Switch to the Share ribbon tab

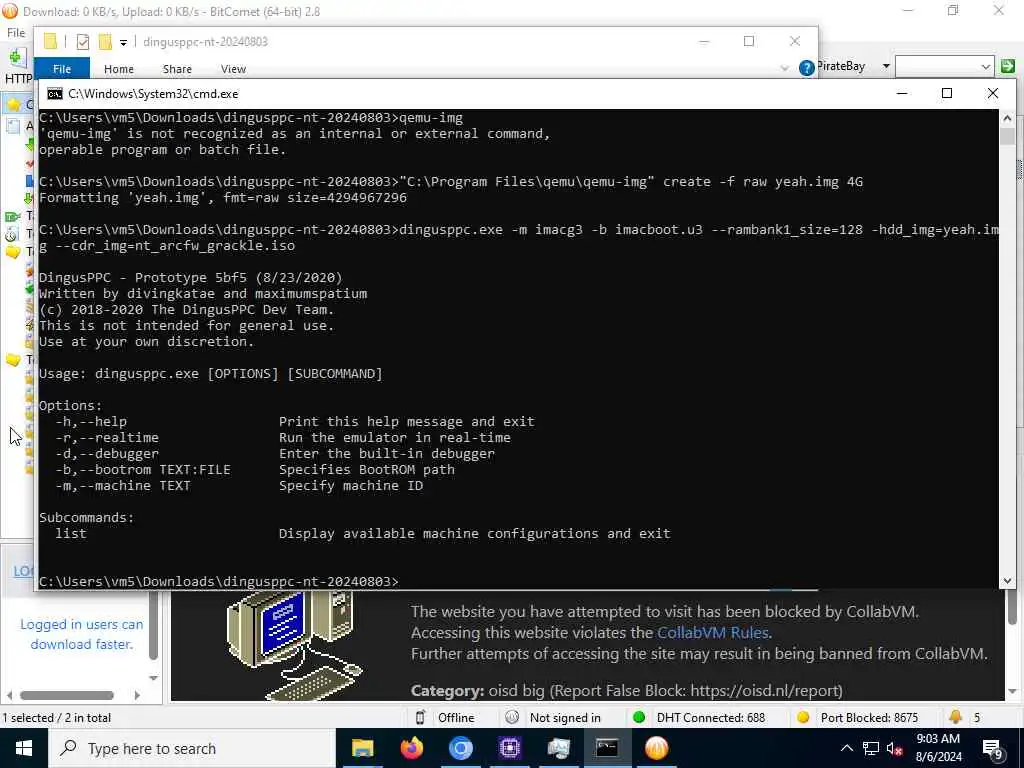177,69
